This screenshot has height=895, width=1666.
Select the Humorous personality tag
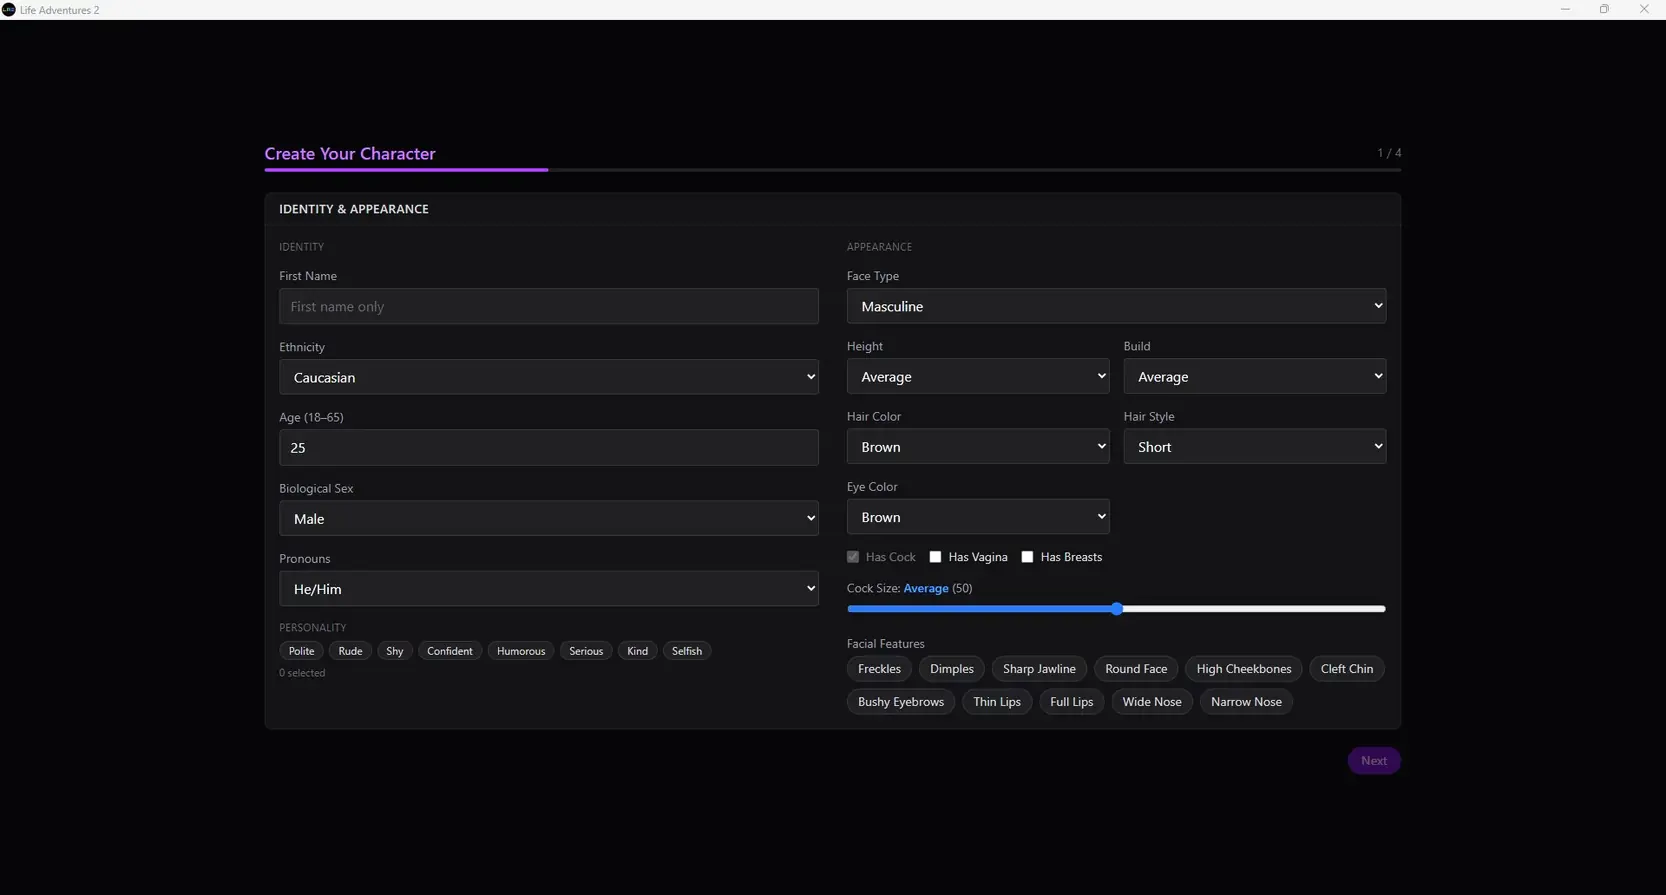pos(521,651)
